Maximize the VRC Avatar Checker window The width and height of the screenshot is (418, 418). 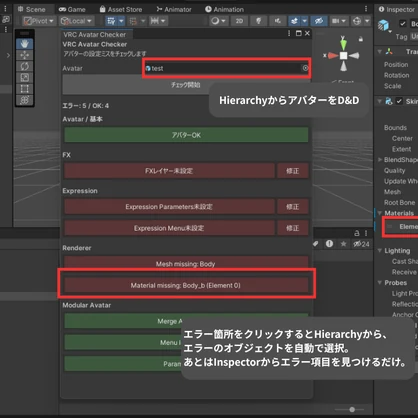coord(299,33)
